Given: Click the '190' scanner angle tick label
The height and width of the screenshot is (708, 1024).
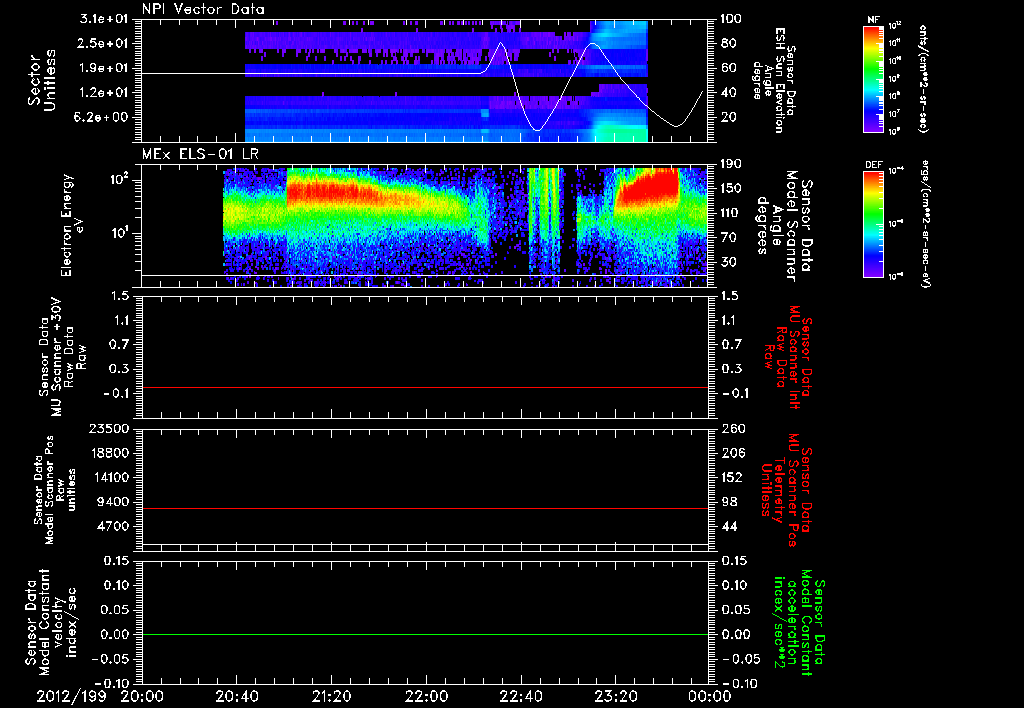Looking at the screenshot, I should 731,163.
